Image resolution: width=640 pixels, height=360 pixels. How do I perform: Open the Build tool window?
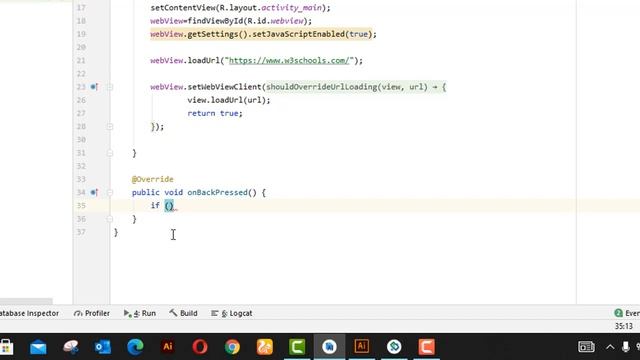coord(183,313)
